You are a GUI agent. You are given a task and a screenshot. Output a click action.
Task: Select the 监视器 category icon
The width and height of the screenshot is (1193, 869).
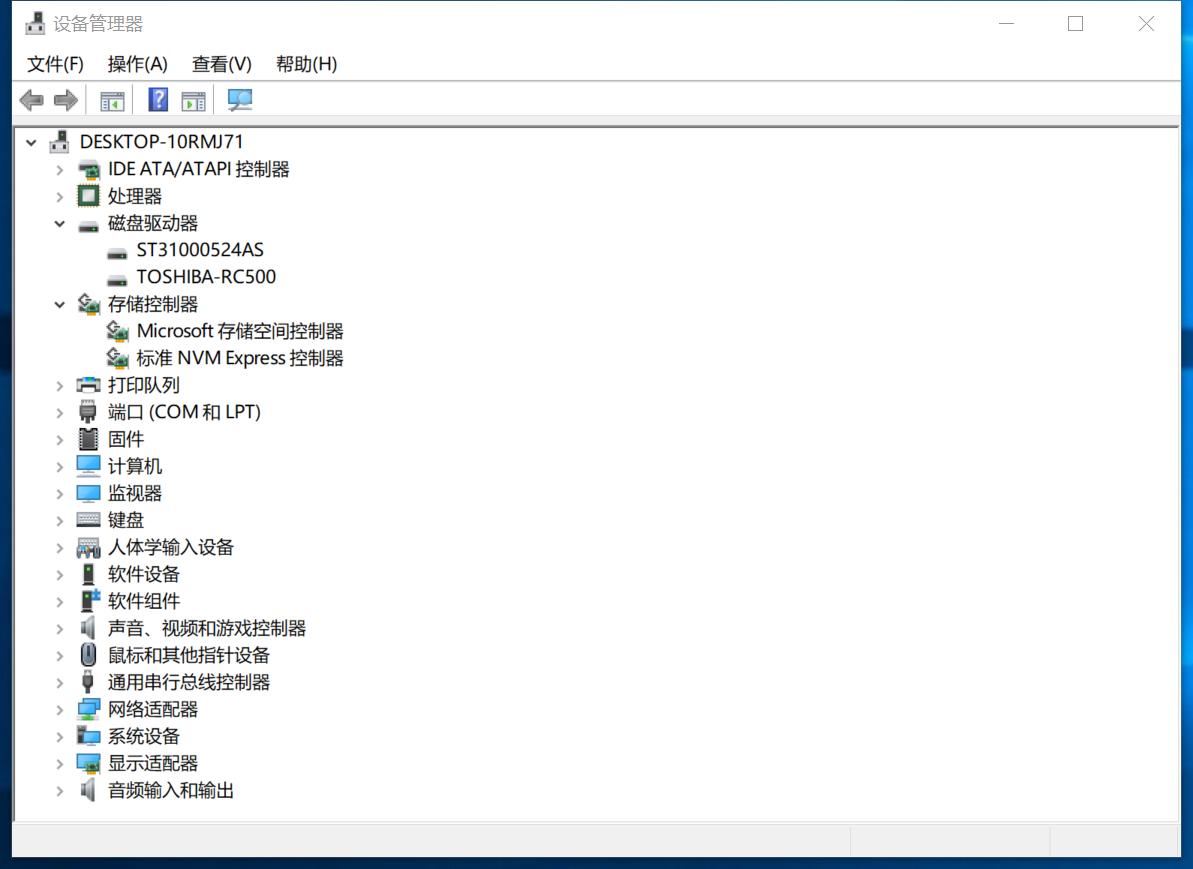click(88, 492)
